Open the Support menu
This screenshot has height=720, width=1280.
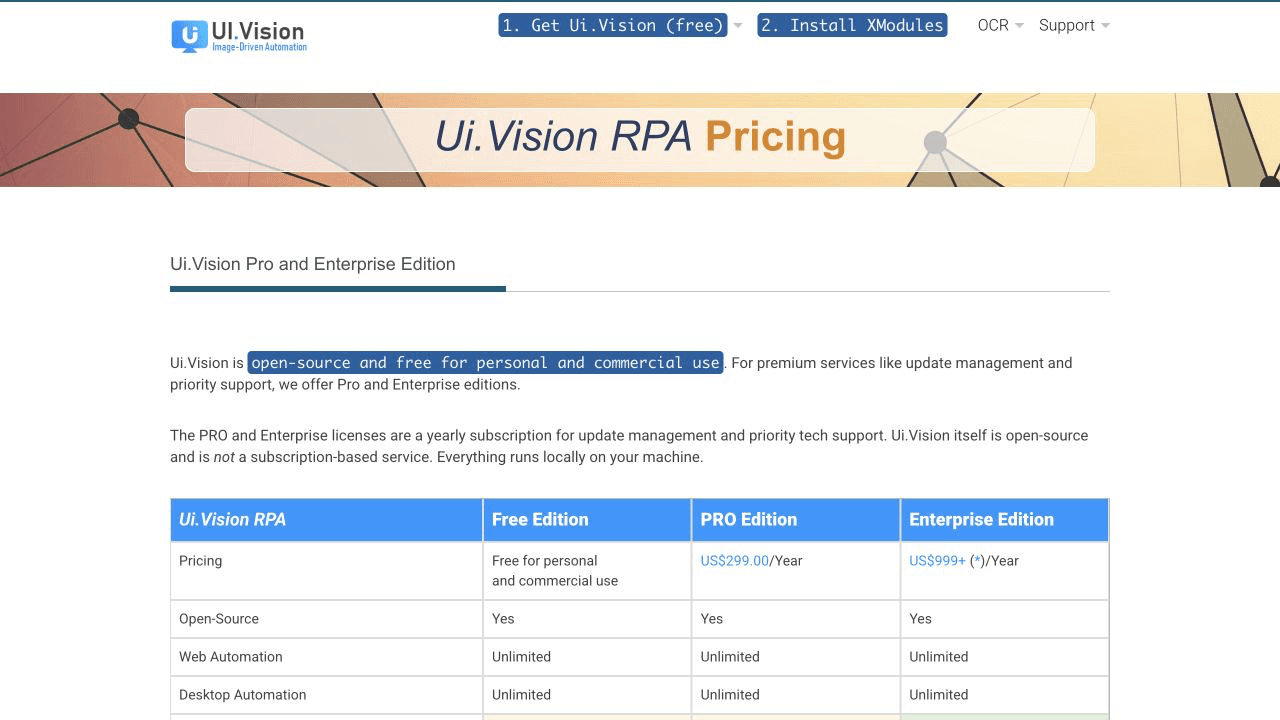click(x=1067, y=25)
